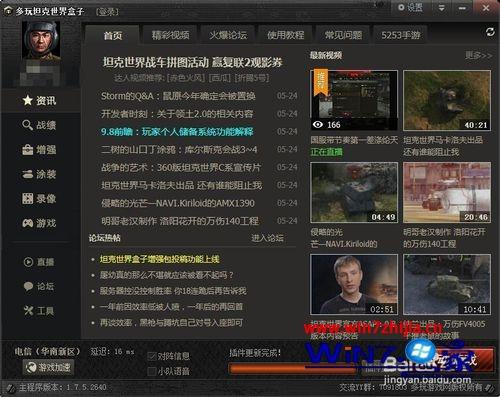Image resolution: width=500 pixels, height=397 pixels.
Task: Open forum post 一年前因效率低被人喷
Action: click(x=171, y=307)
